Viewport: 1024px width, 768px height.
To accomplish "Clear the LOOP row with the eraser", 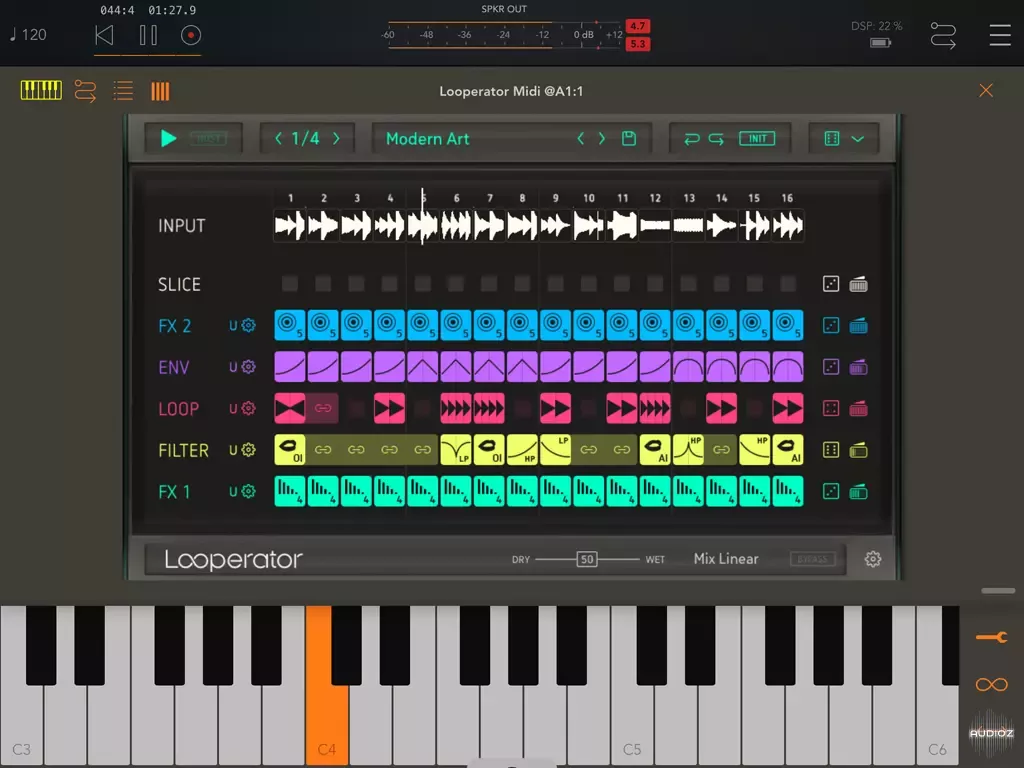I will click(858, 409).
